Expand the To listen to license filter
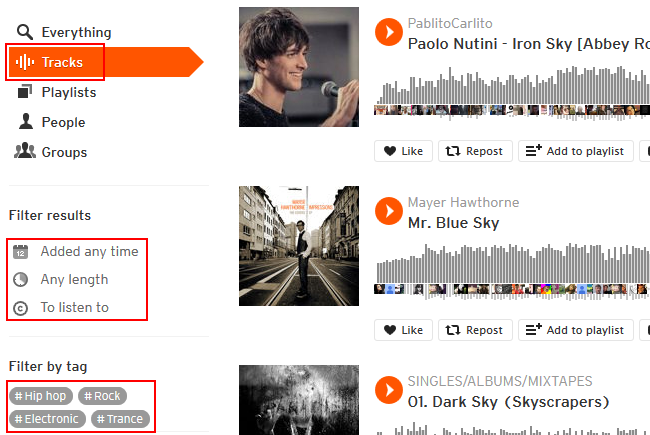The image size is (650, 435). [x=61, y=307]
